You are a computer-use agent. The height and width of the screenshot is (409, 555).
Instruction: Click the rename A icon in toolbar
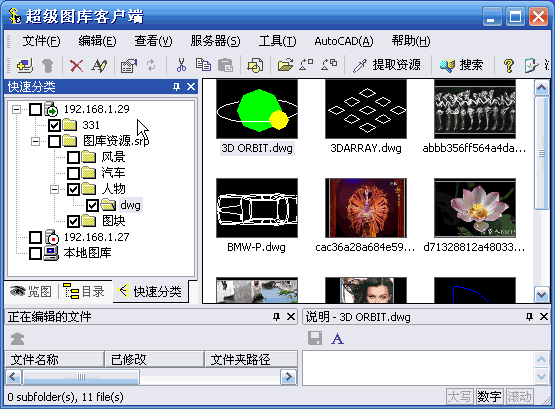coord(99,65)
